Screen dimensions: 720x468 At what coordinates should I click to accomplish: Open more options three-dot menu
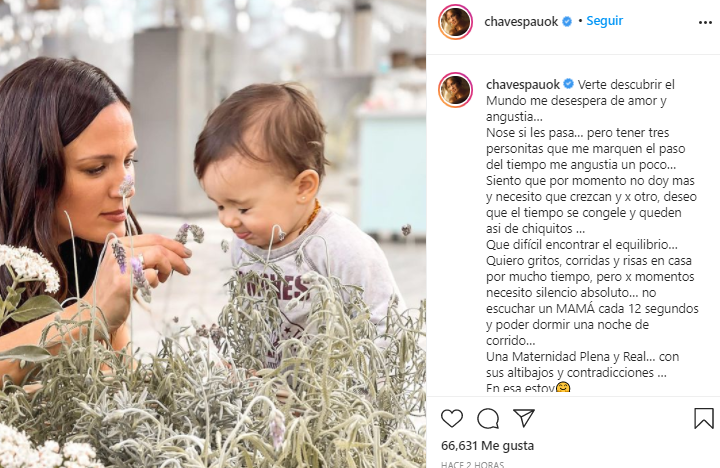705,23
